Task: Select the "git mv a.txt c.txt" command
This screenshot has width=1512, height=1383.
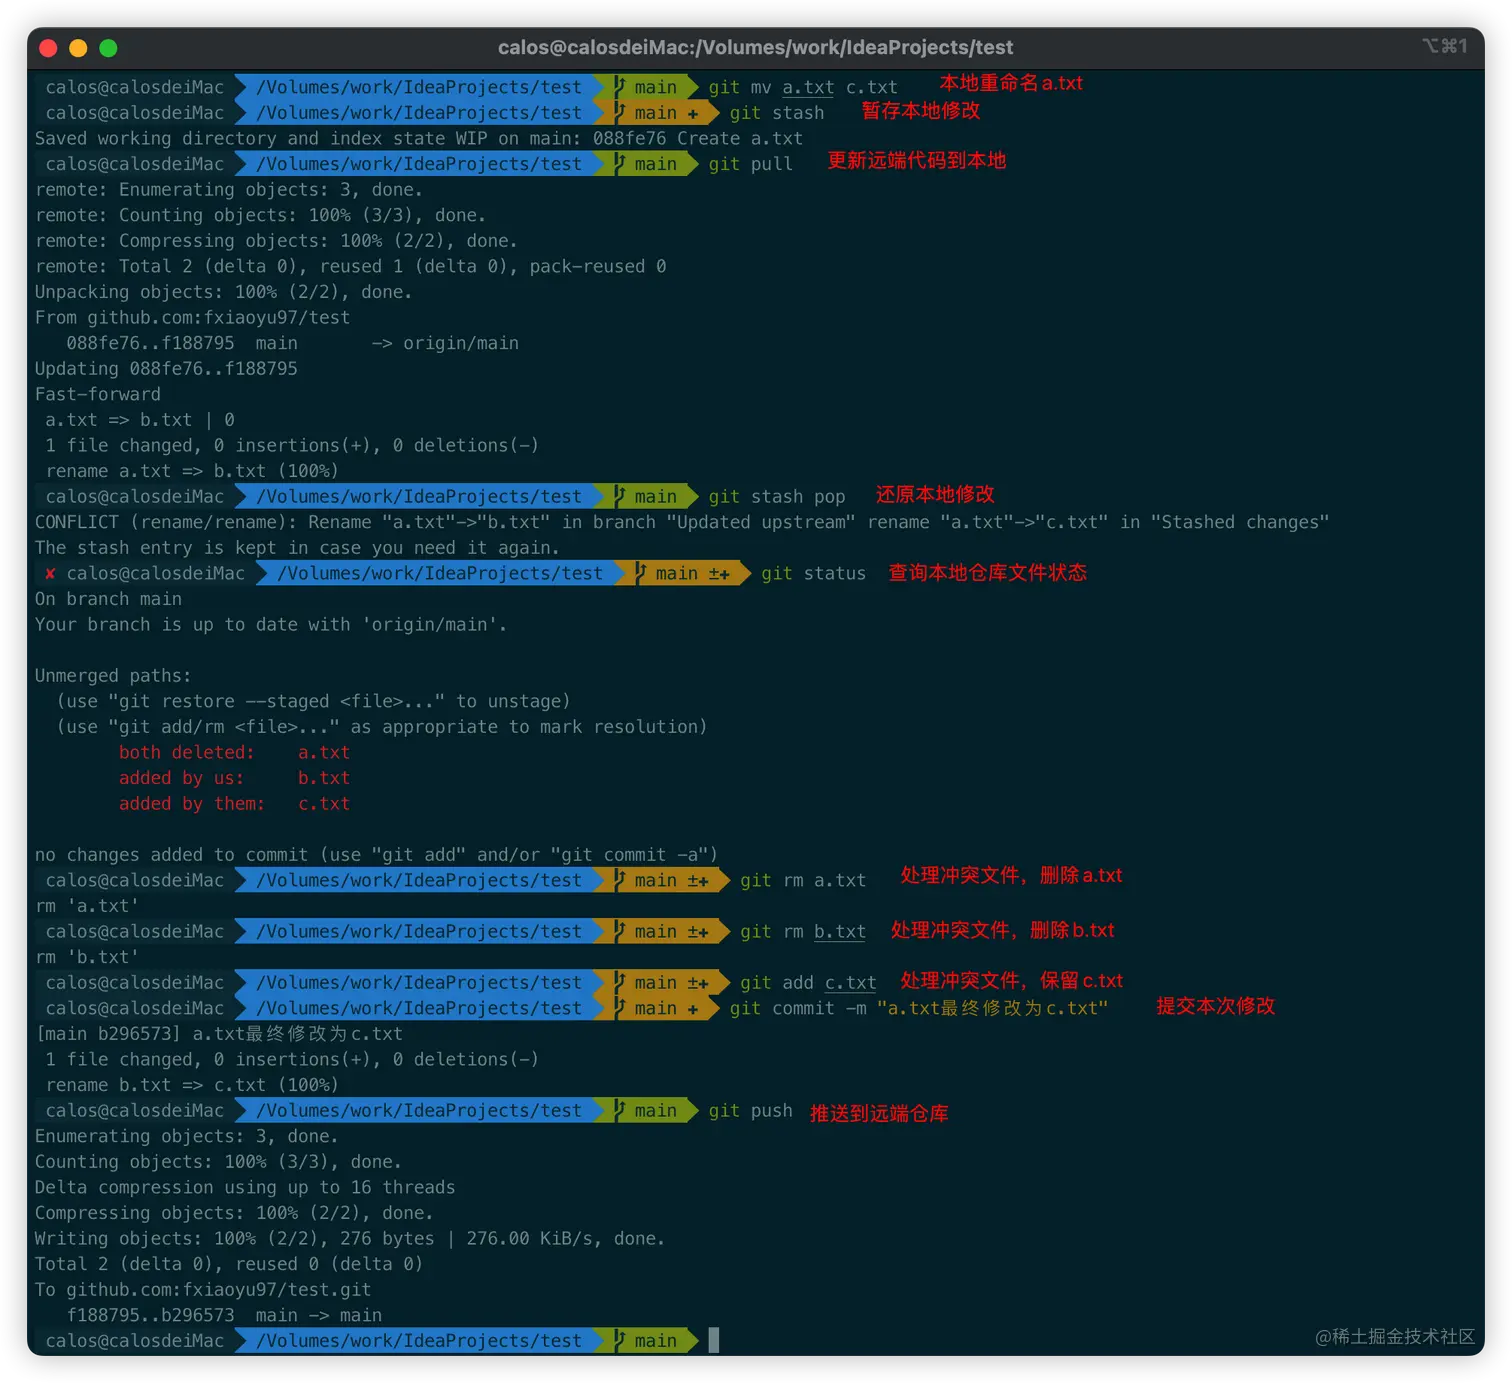Action: point(803,88)
